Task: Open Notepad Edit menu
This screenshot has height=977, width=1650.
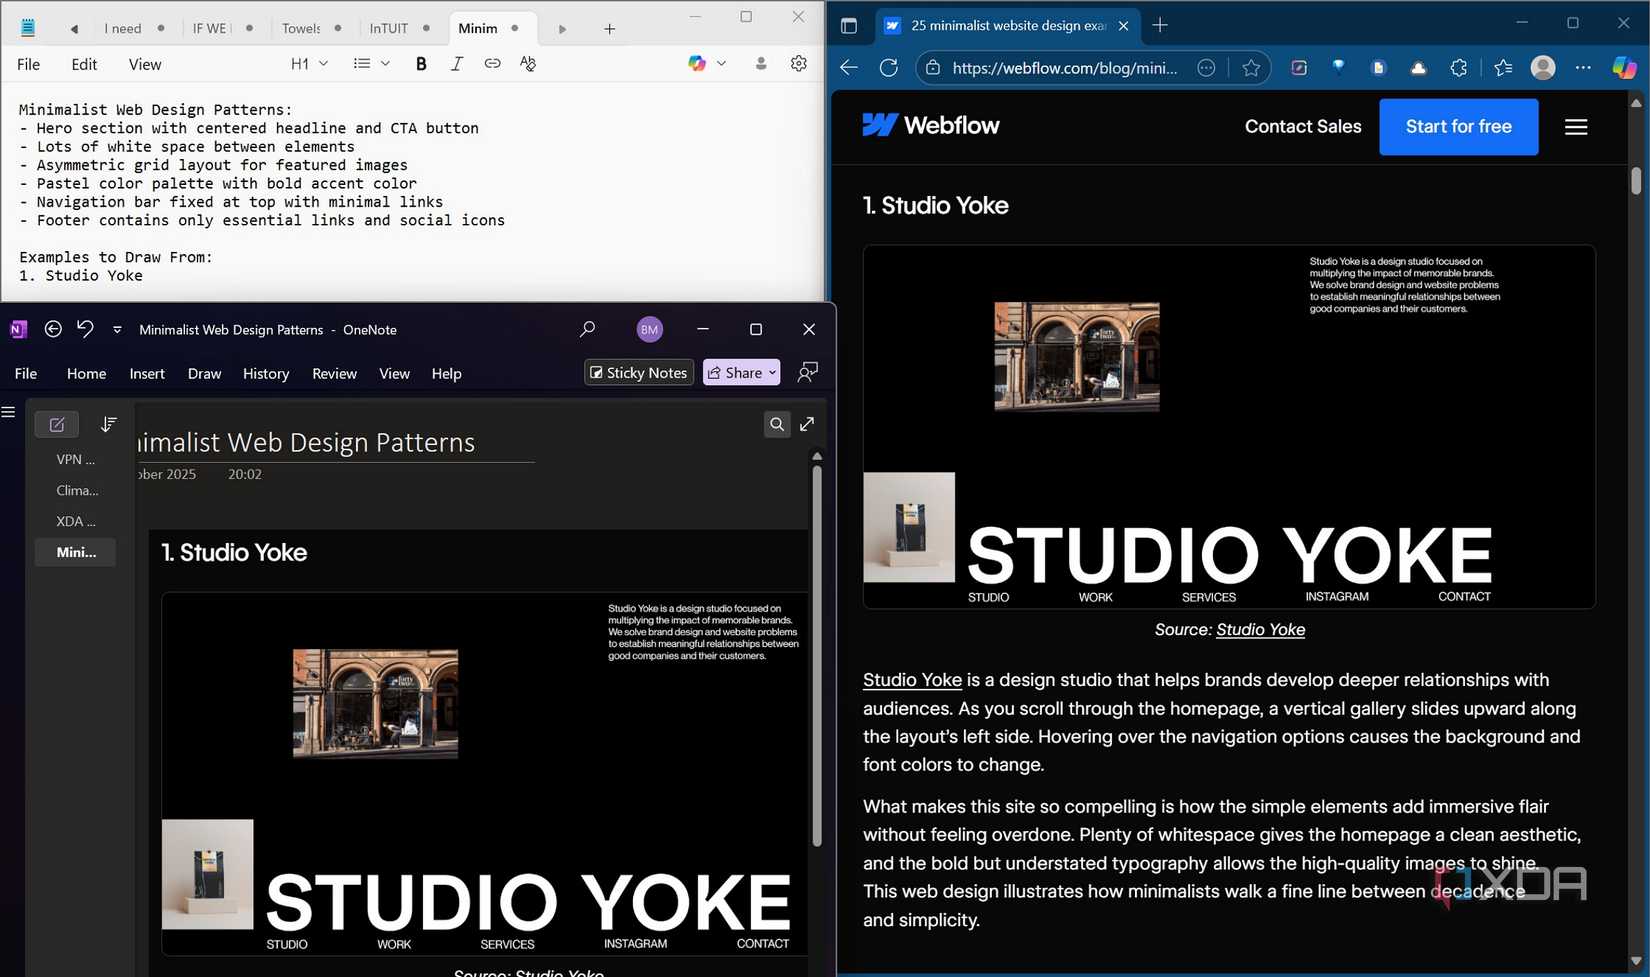Action: point(84,64)
